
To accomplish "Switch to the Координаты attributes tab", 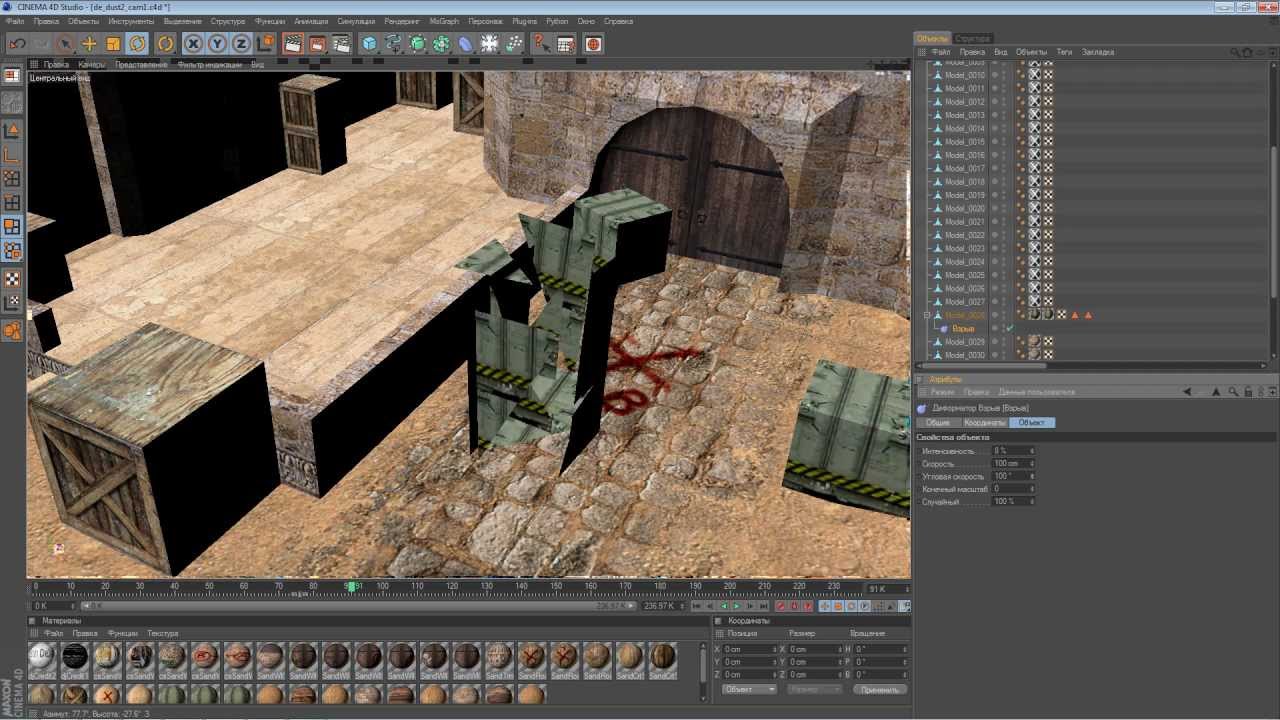I will pyautogui.click(x=985, y=423).
